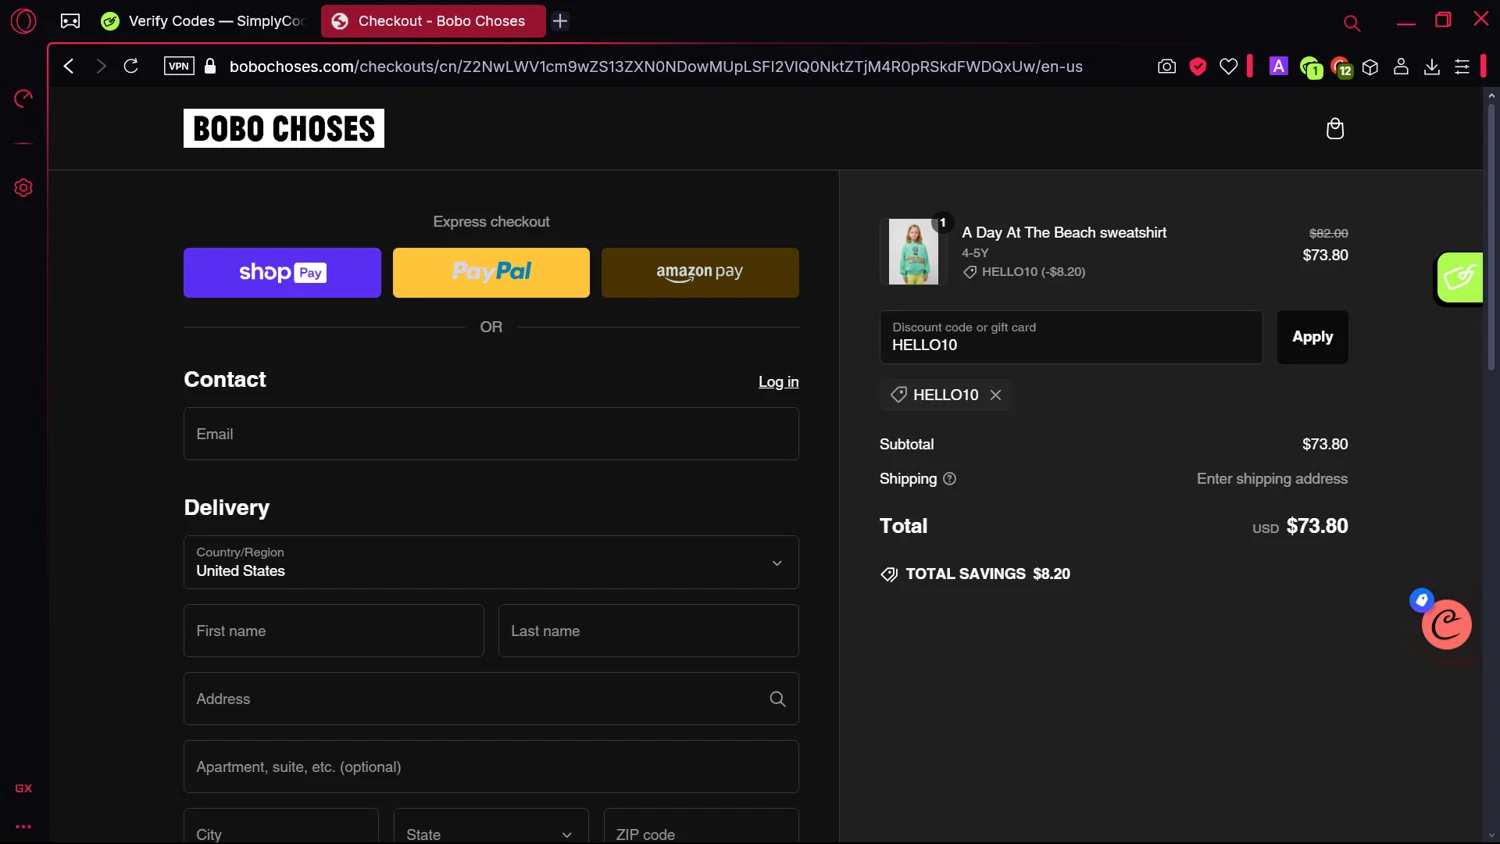Click the Shipping info question mark icon
Screen dimensions: 1500x844
[x=950, y=479]
